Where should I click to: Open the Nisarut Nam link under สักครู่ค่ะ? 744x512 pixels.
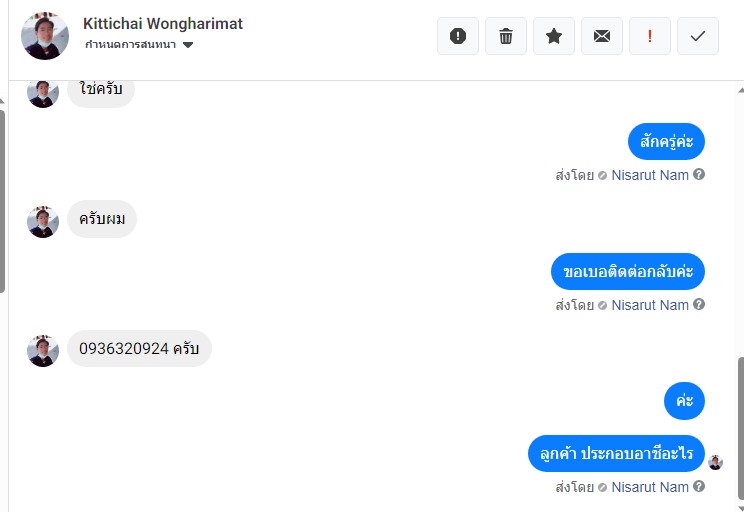point(650,175)
